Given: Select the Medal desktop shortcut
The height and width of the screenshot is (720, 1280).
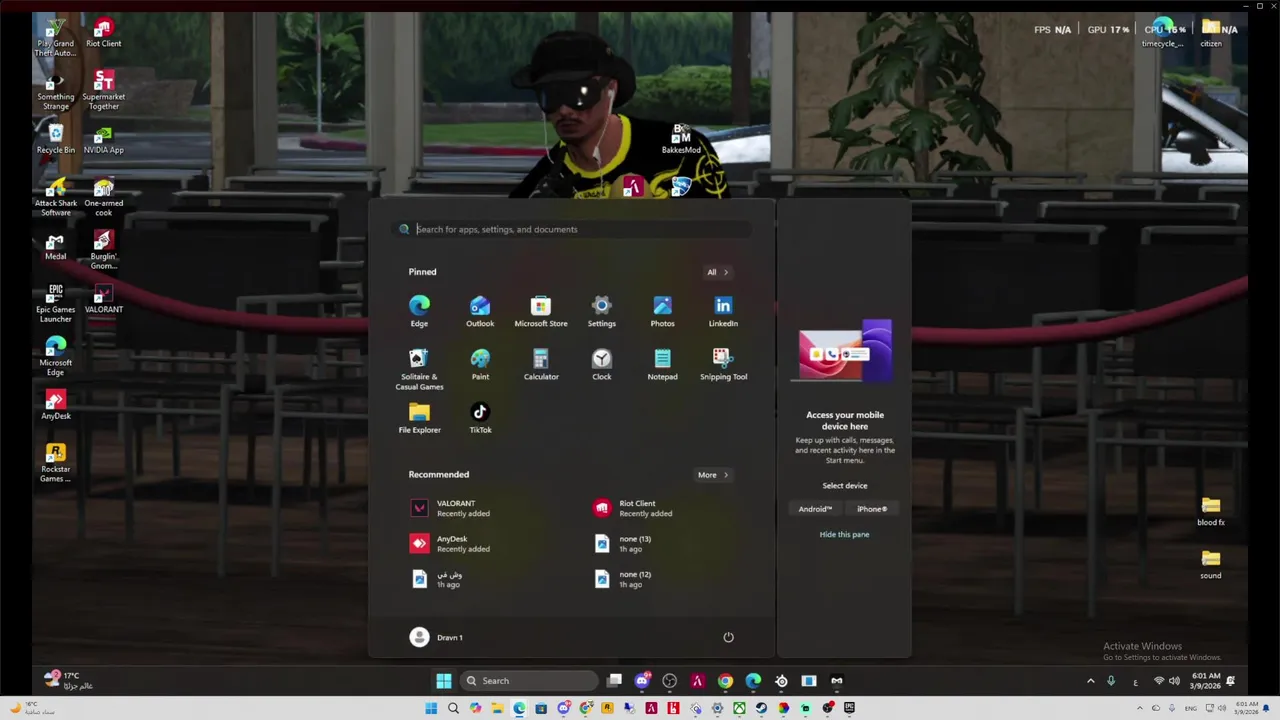Looking at the screenshot, I should (56, 246).
